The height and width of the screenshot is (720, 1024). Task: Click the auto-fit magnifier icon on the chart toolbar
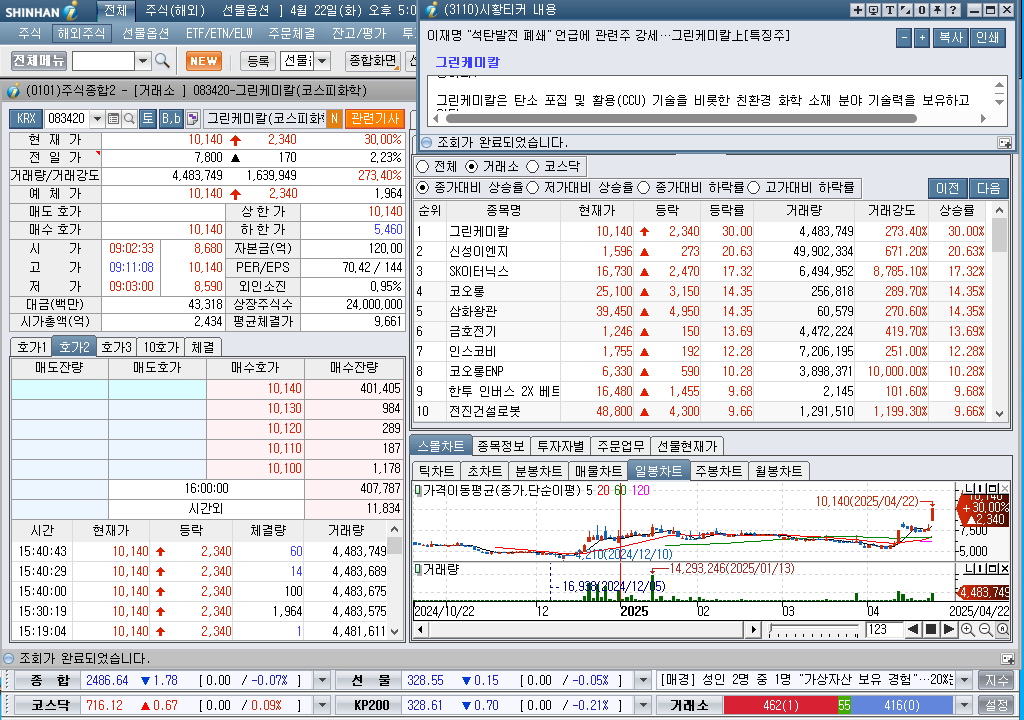click(x=1003, y=629)
